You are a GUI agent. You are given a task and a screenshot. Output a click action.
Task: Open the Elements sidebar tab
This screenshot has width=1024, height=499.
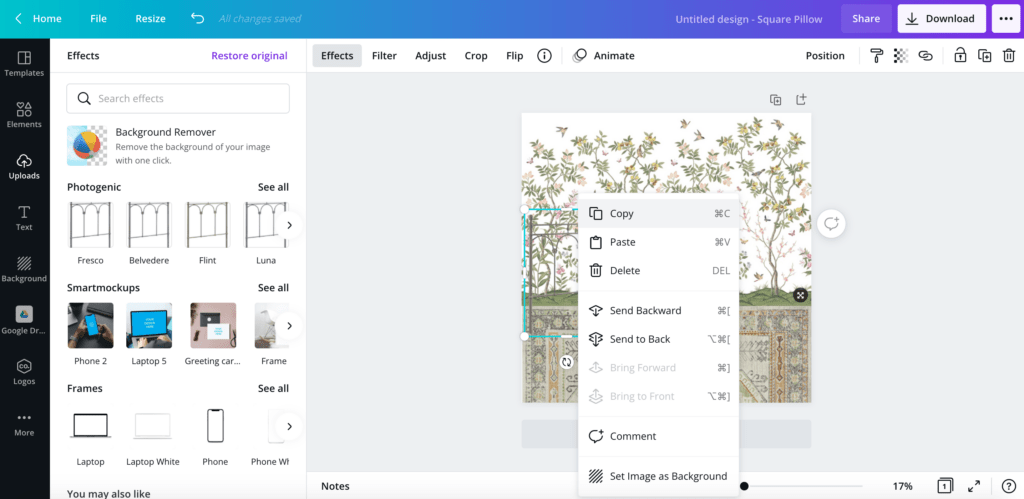pos(24,115)
